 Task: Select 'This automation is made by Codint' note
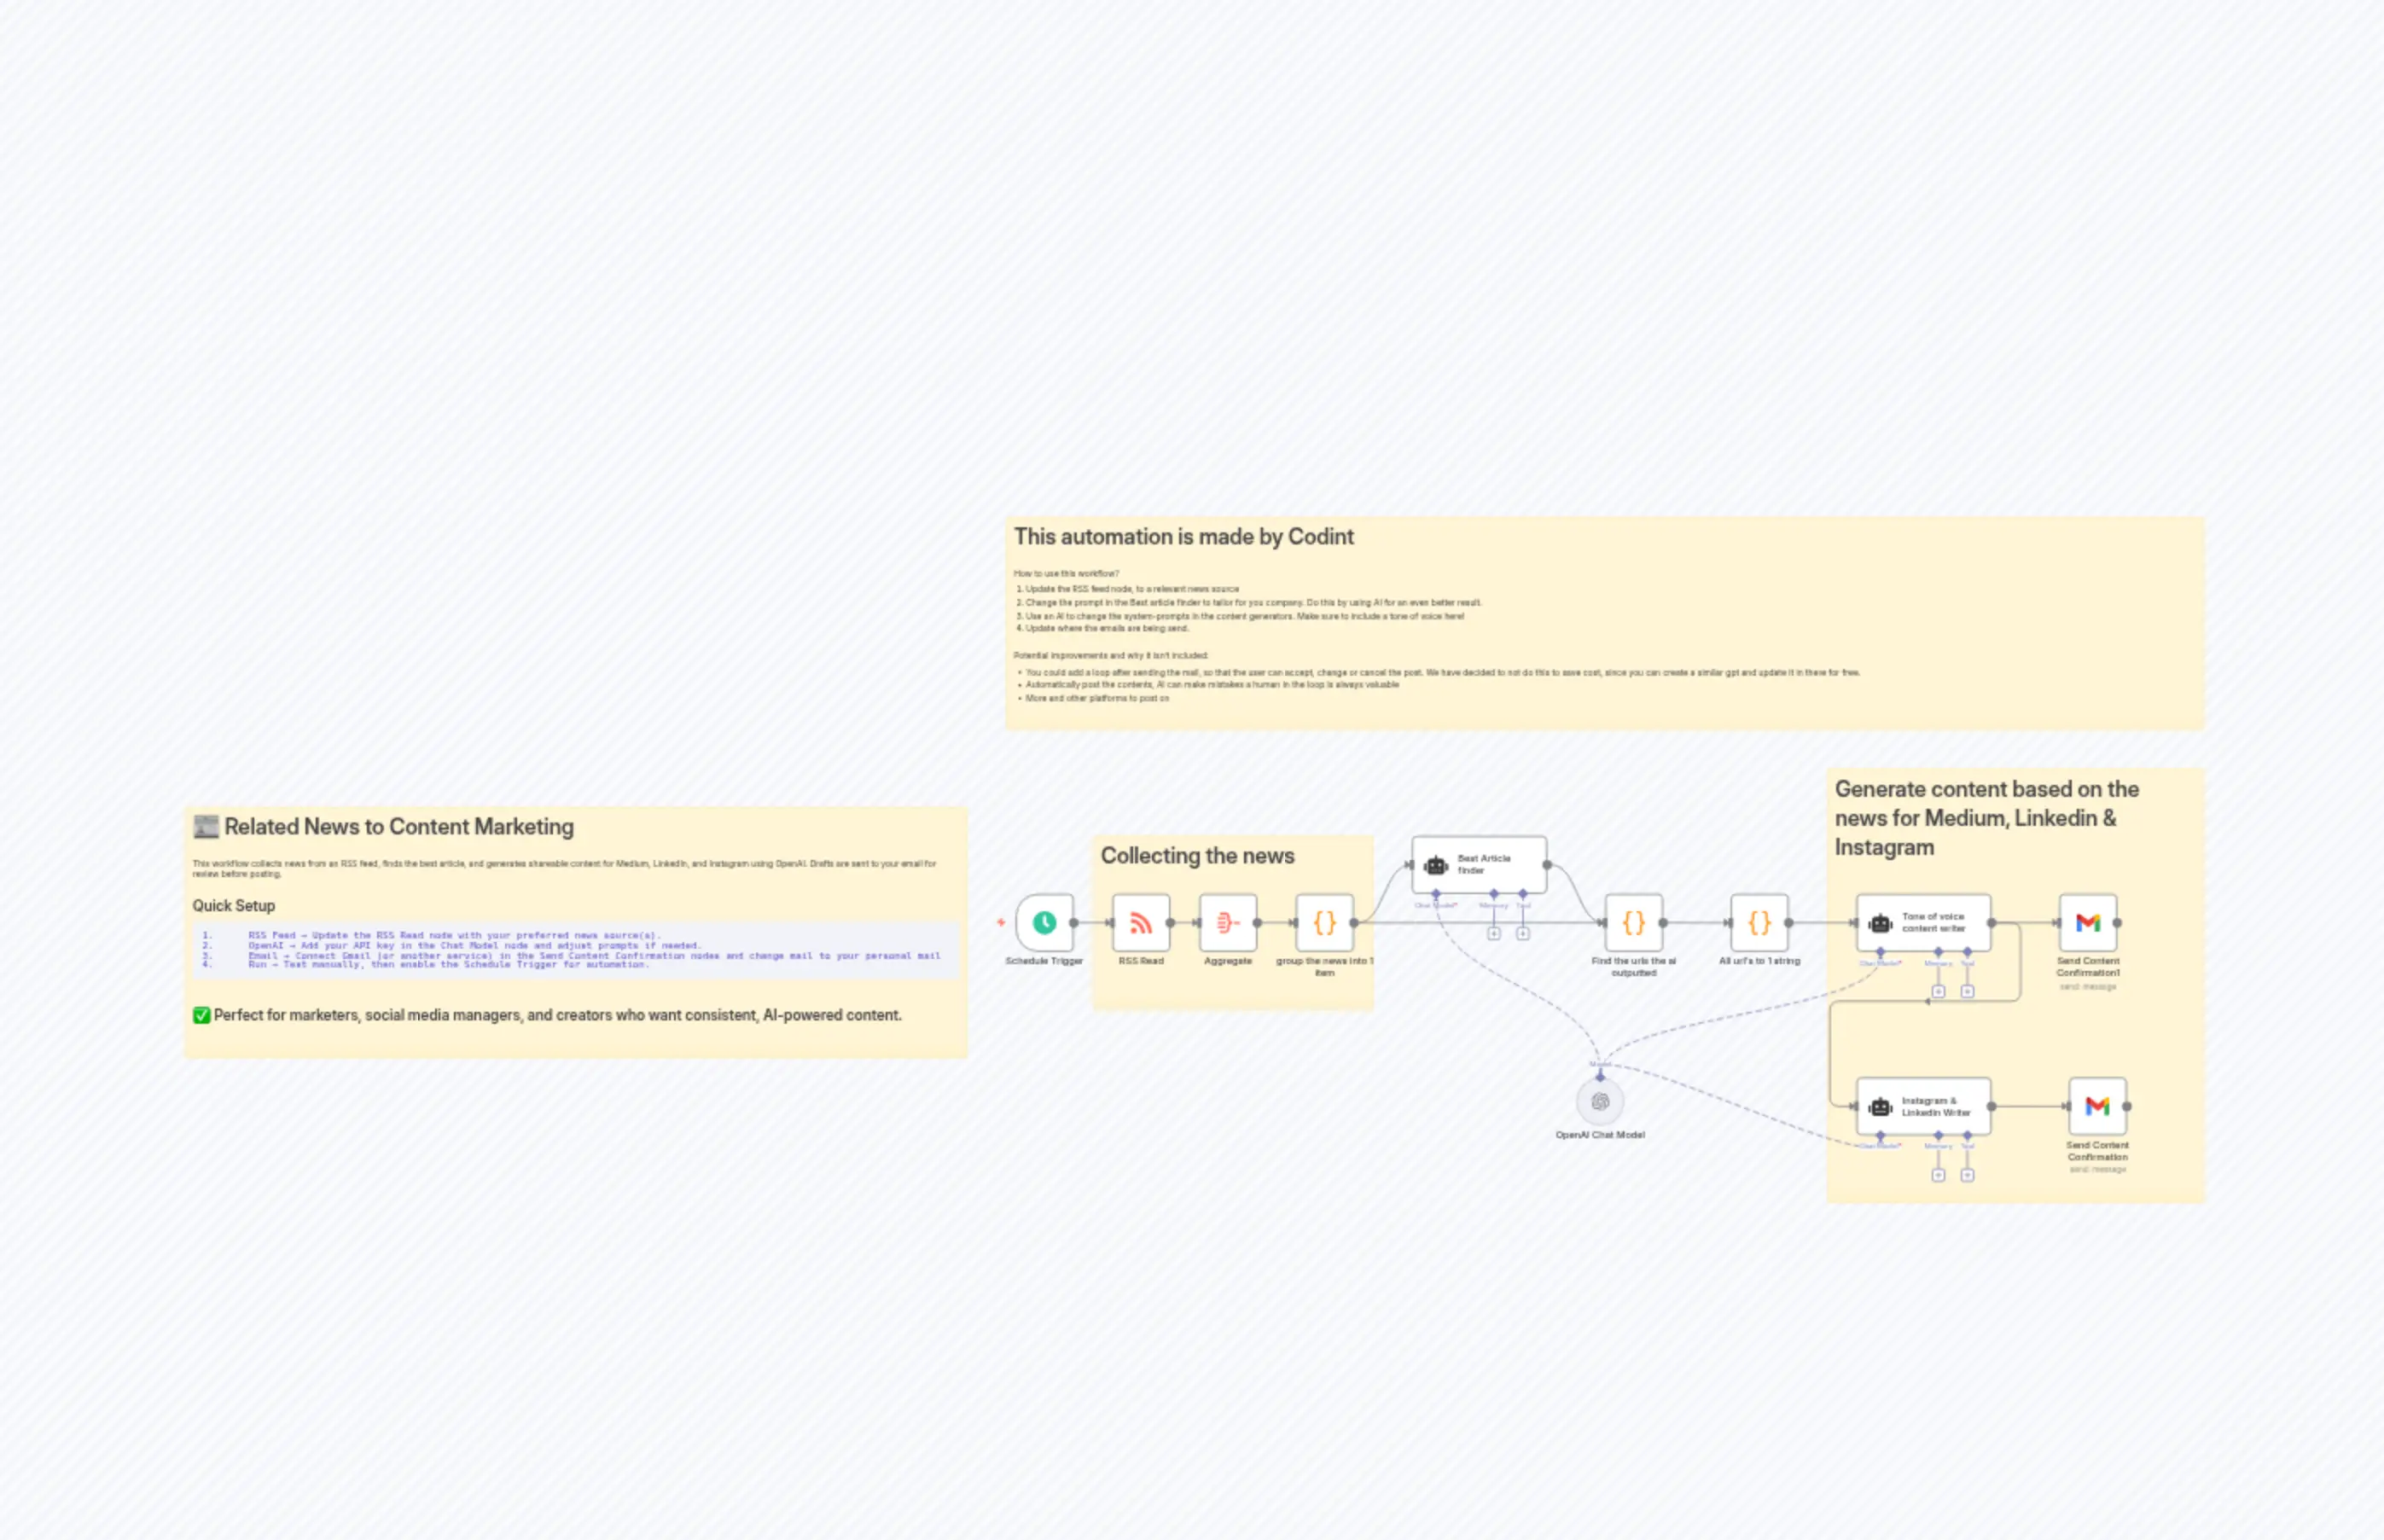click(1183, 537)
